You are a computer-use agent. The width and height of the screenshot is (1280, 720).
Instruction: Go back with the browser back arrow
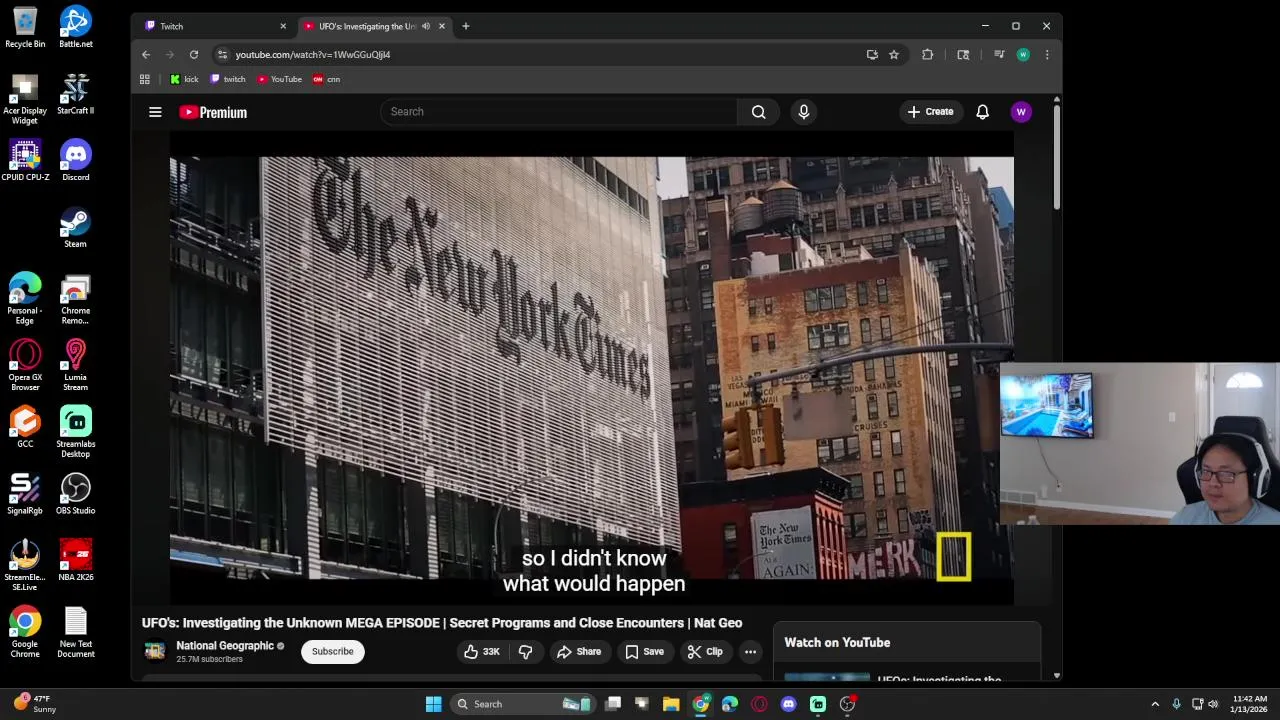[146, 55]
